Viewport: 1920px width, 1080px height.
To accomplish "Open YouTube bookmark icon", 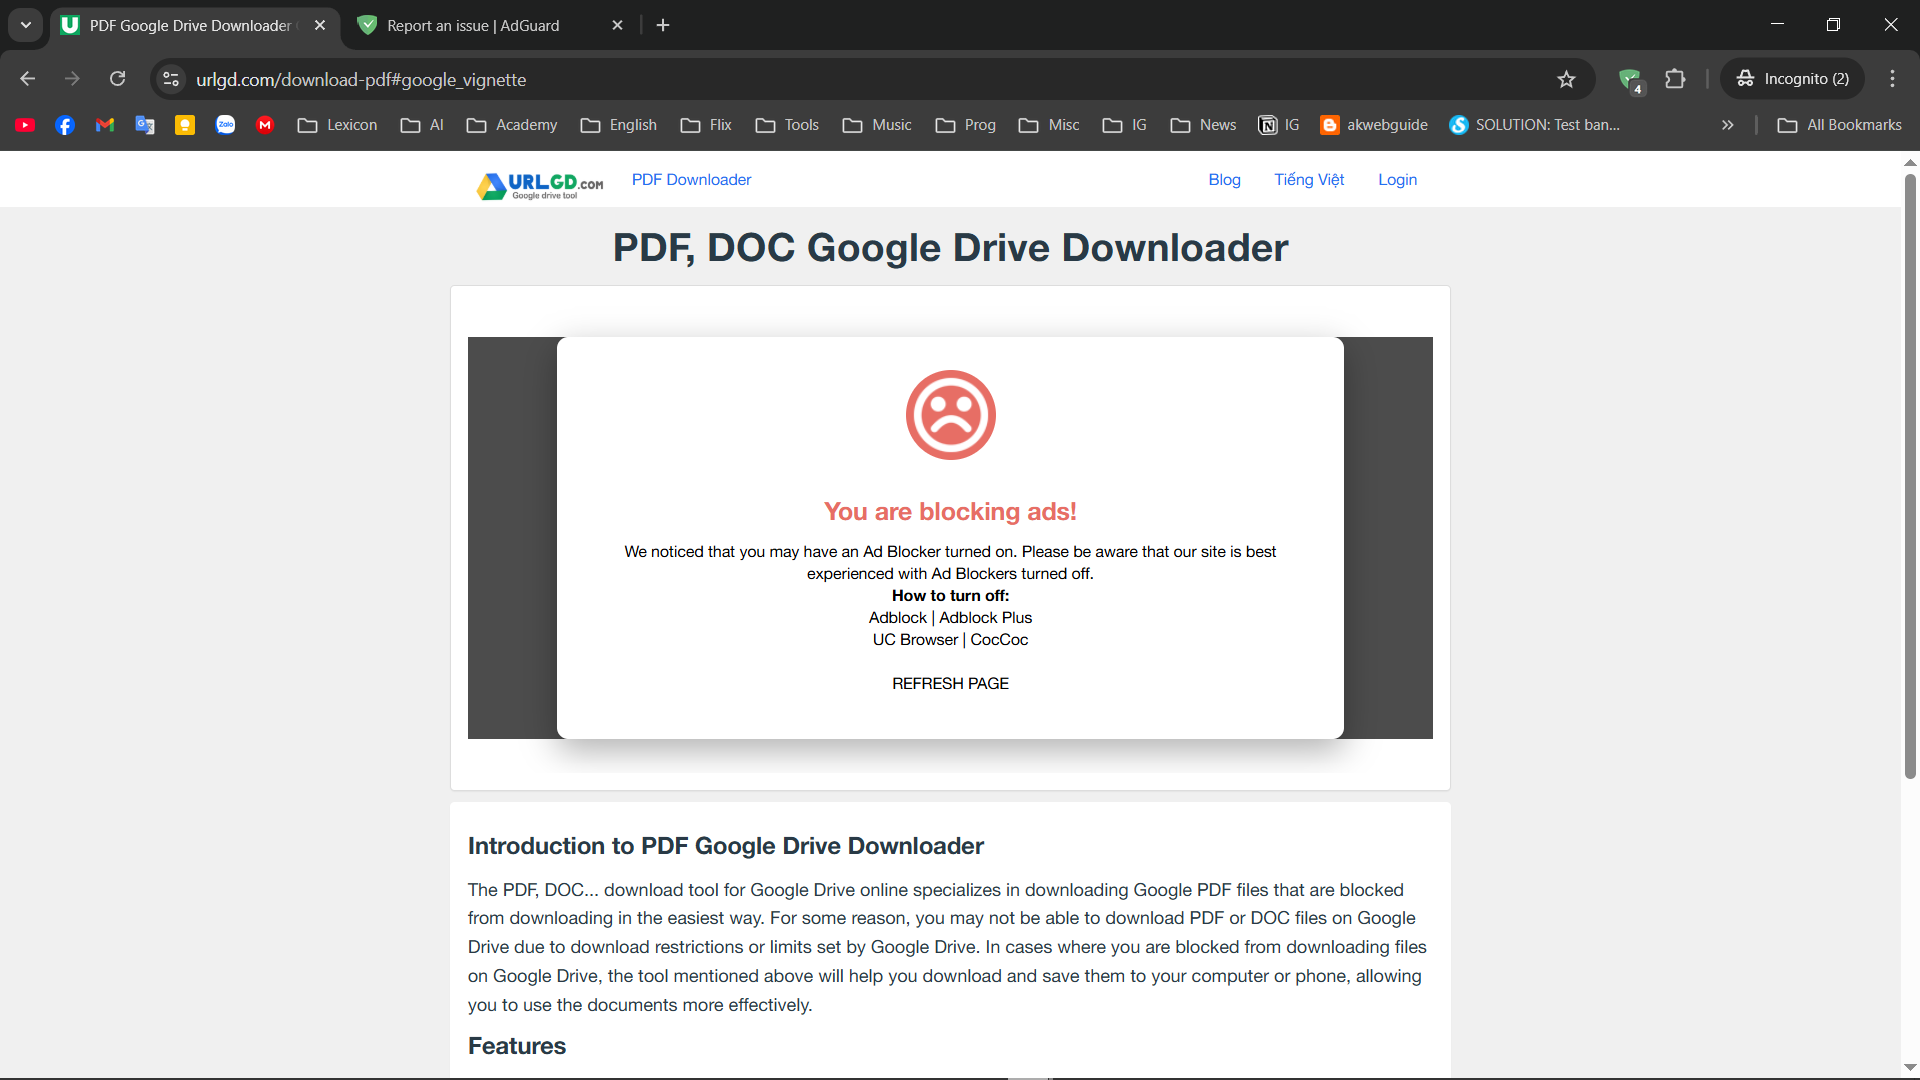I will 26,125.
